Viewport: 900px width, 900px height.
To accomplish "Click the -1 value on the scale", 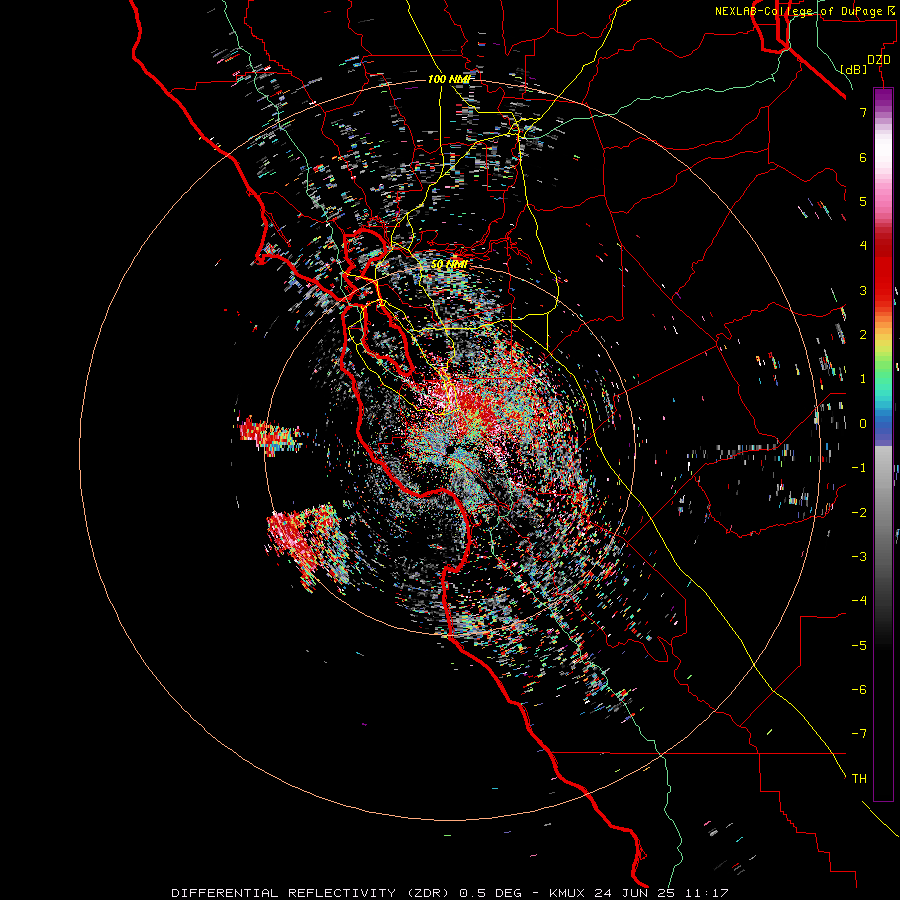I will tap(859, 468).
